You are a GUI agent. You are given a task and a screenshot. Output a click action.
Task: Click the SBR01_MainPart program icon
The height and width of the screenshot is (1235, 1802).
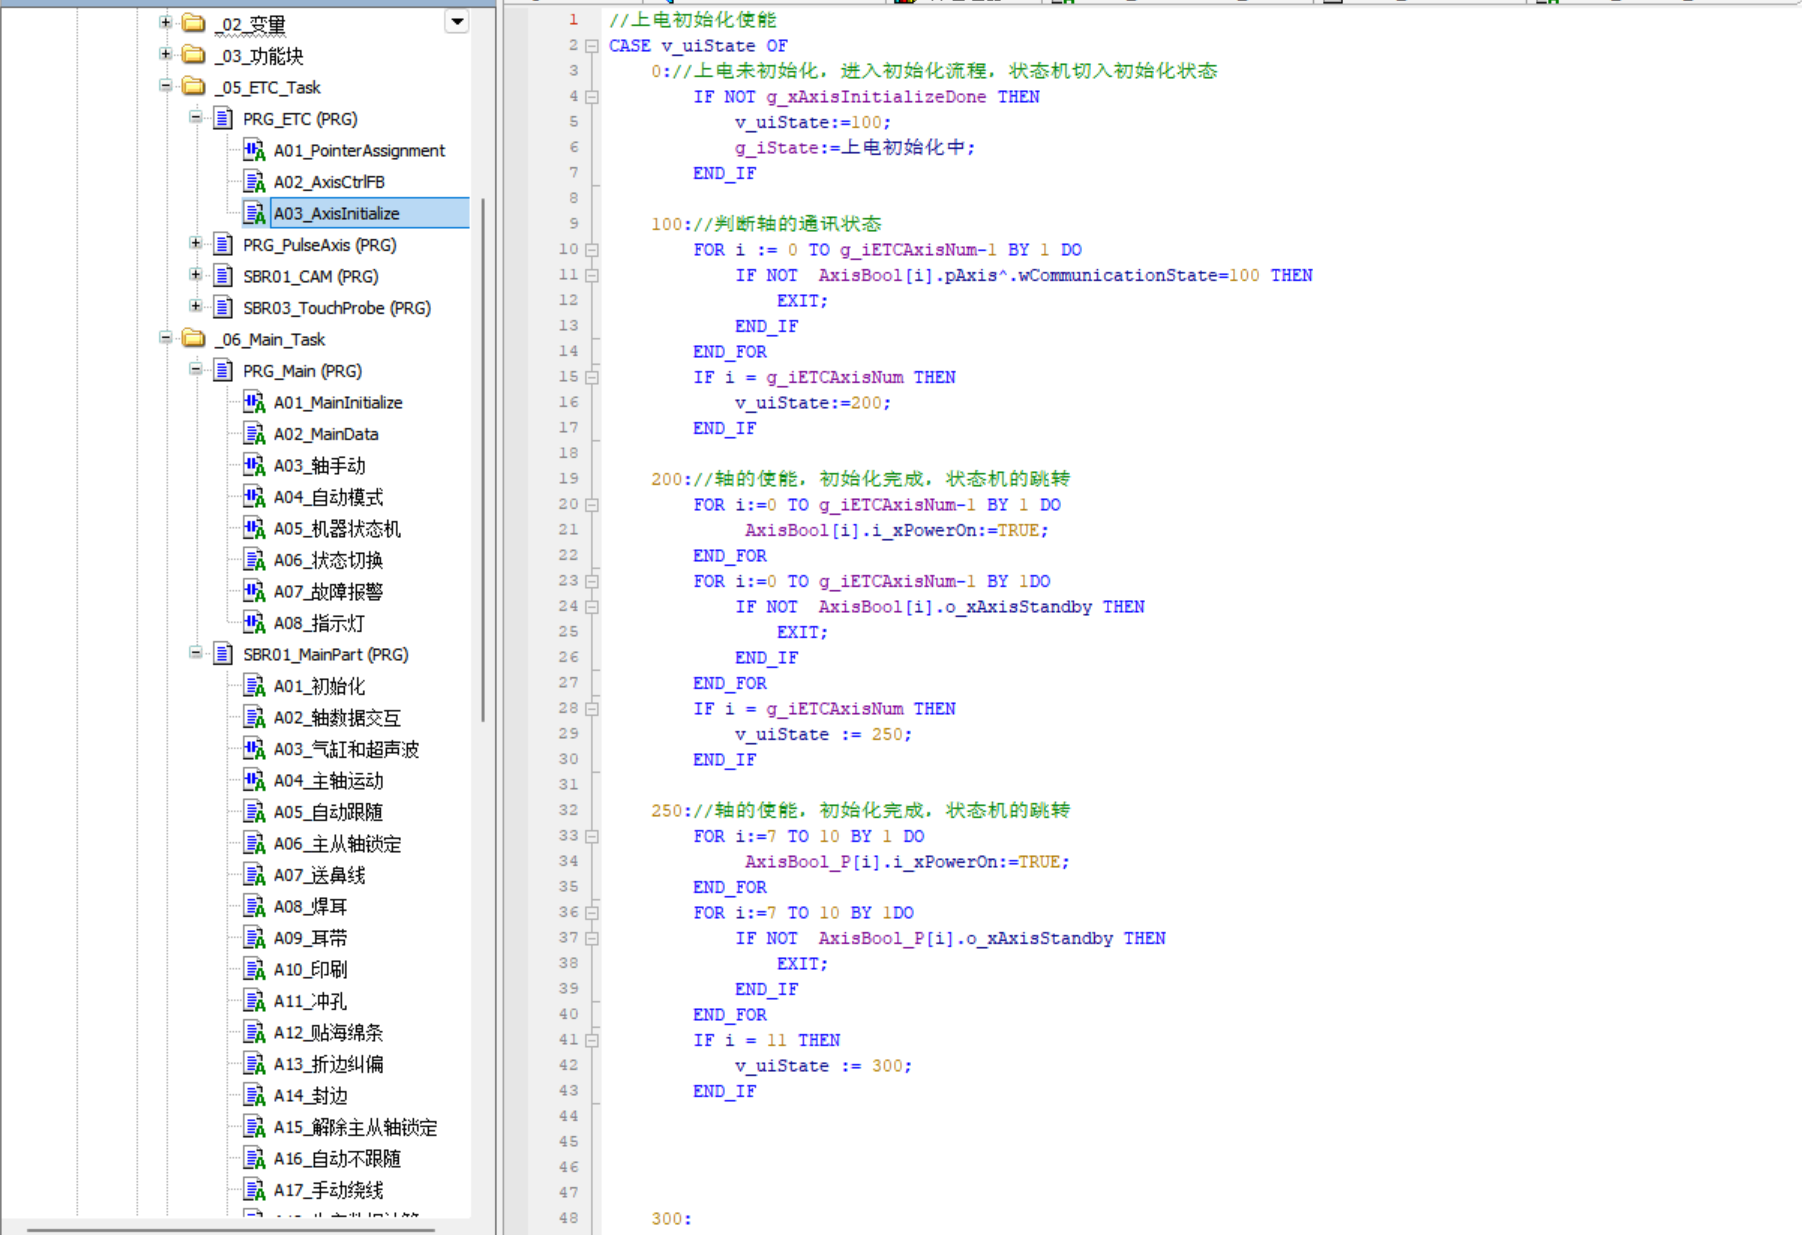tap(224, 654)
